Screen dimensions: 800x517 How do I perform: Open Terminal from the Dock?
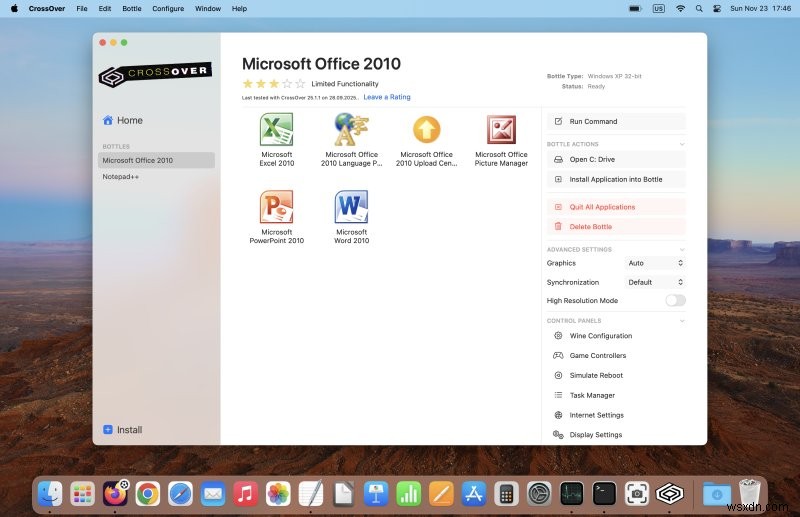(x=604, y=494)
